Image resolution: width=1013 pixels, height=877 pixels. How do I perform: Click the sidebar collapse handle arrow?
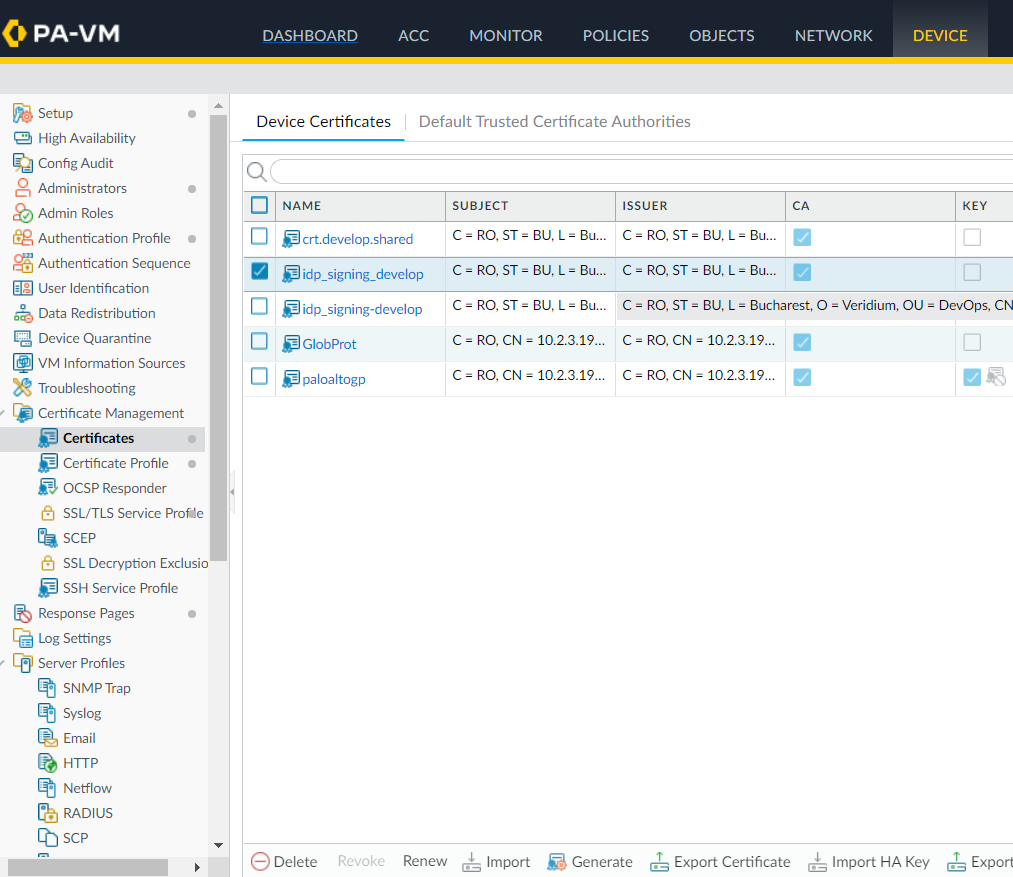pyautogui.click(x=232, y=492)
